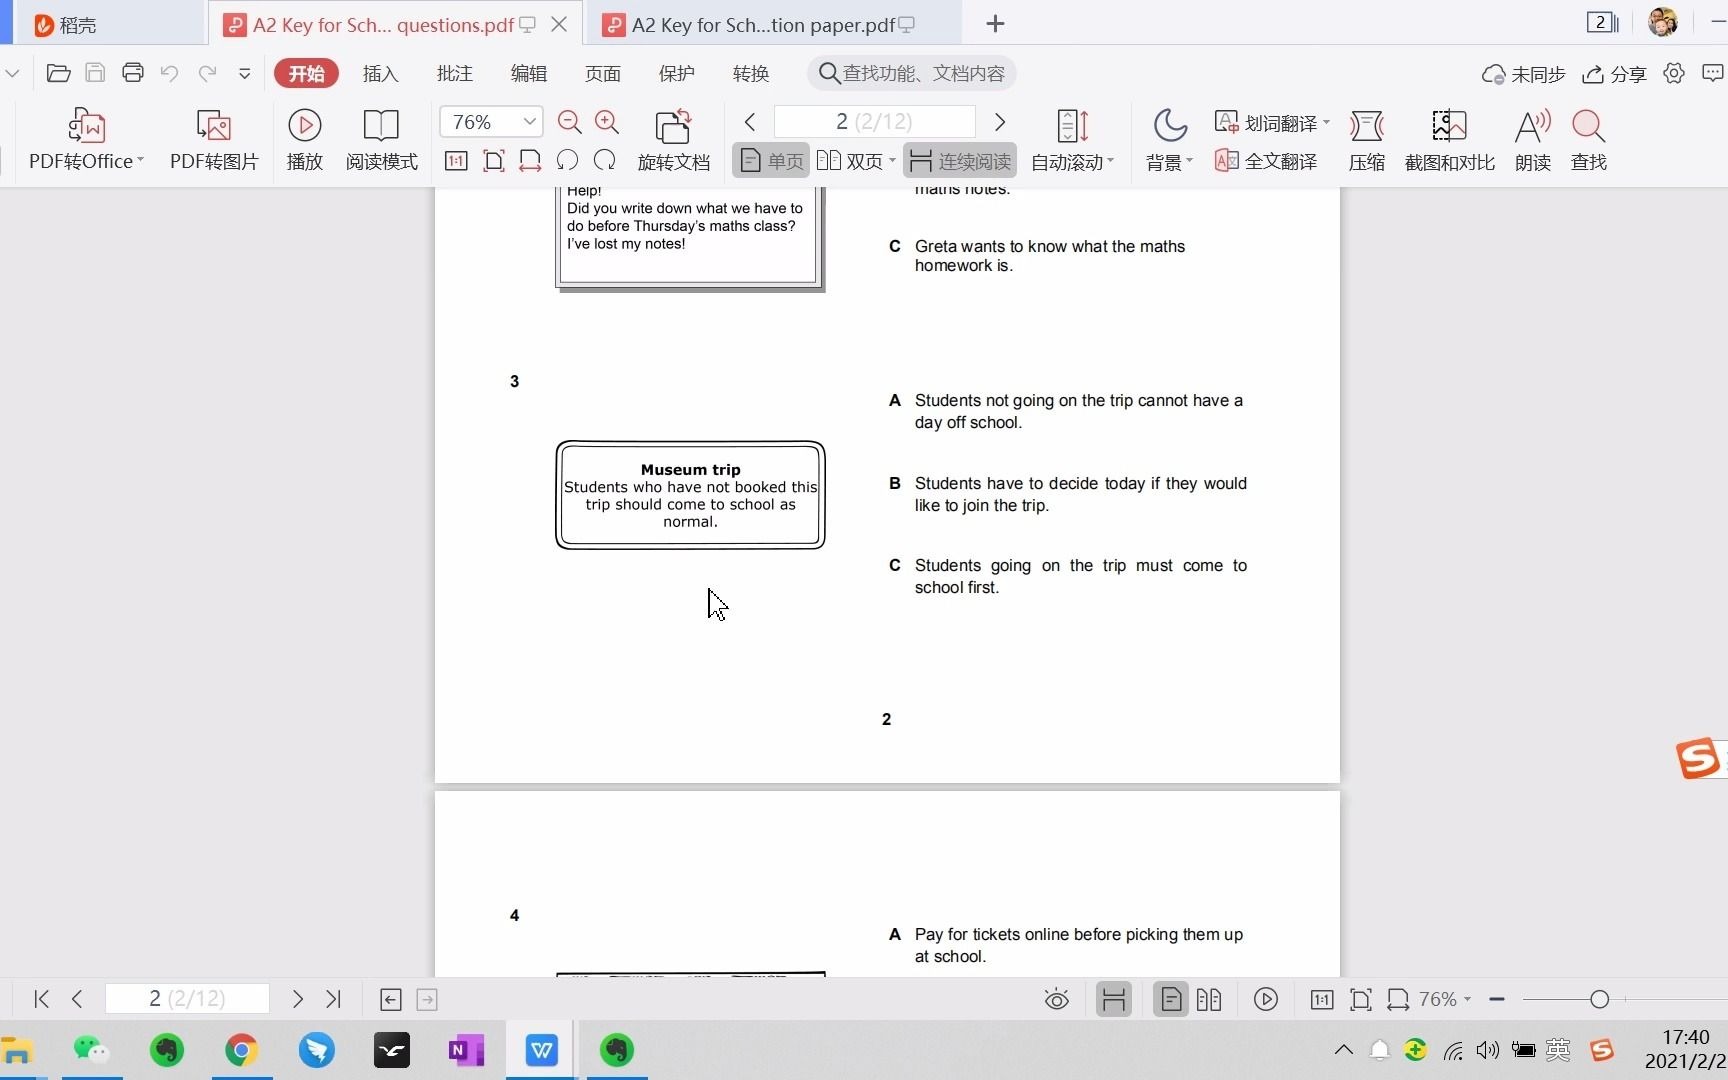Open 阅读模式 reading mode
The width and height of the screenshot is (1728, 1080).
pos(381,125)
